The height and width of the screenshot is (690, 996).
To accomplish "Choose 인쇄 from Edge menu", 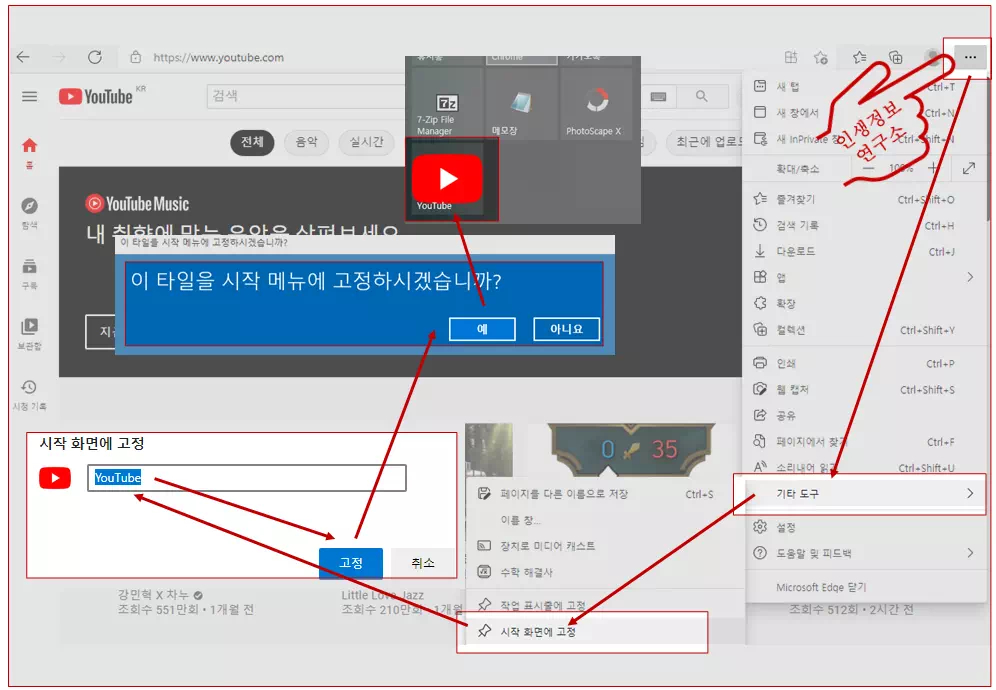I will tap(865, 363).
